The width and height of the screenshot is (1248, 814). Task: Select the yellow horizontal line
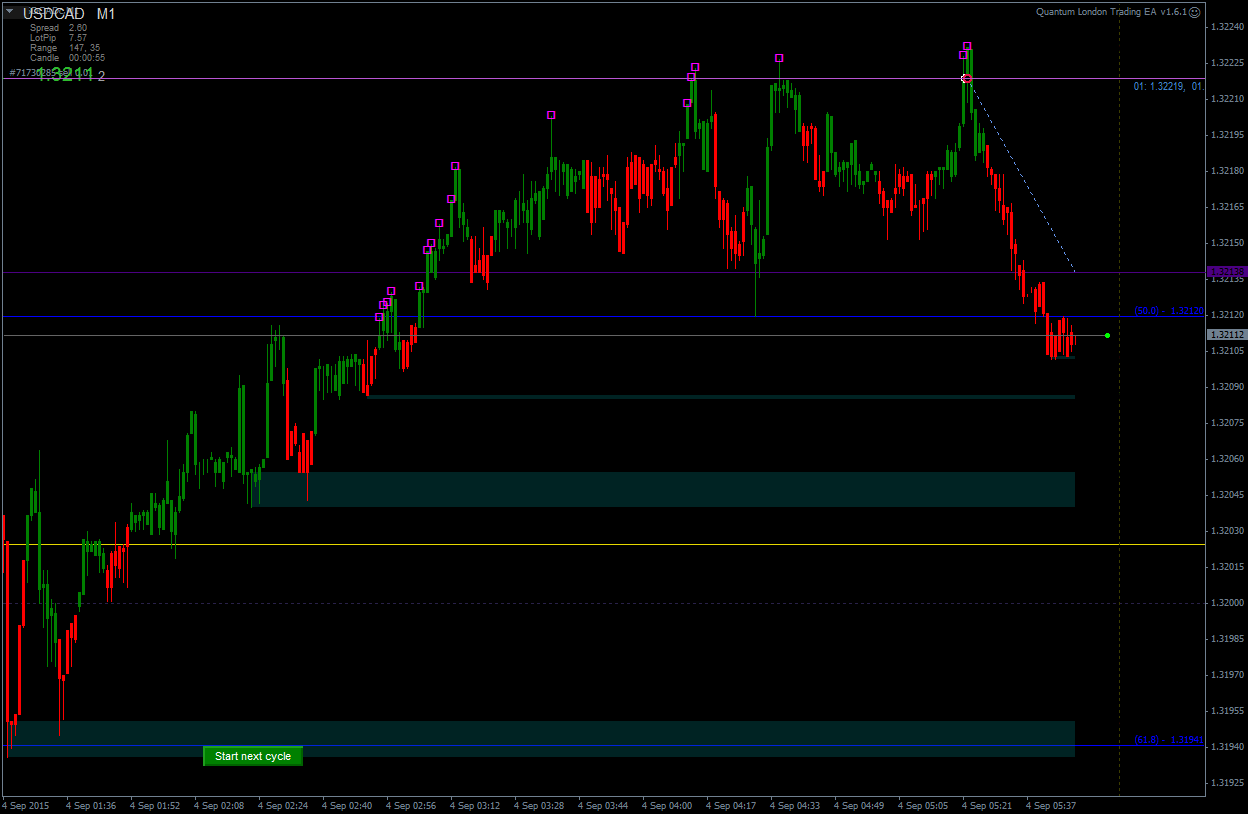point(603,545)
